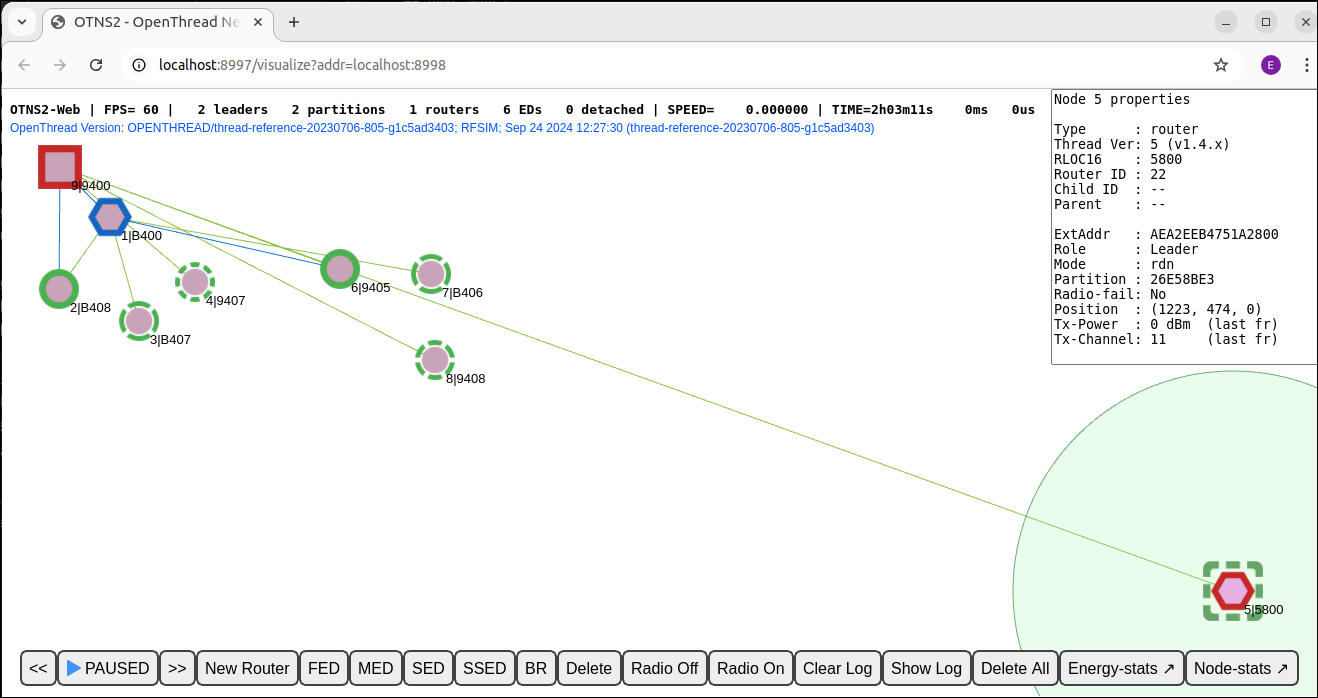Expand the tab search chevron

pos(21,22)
